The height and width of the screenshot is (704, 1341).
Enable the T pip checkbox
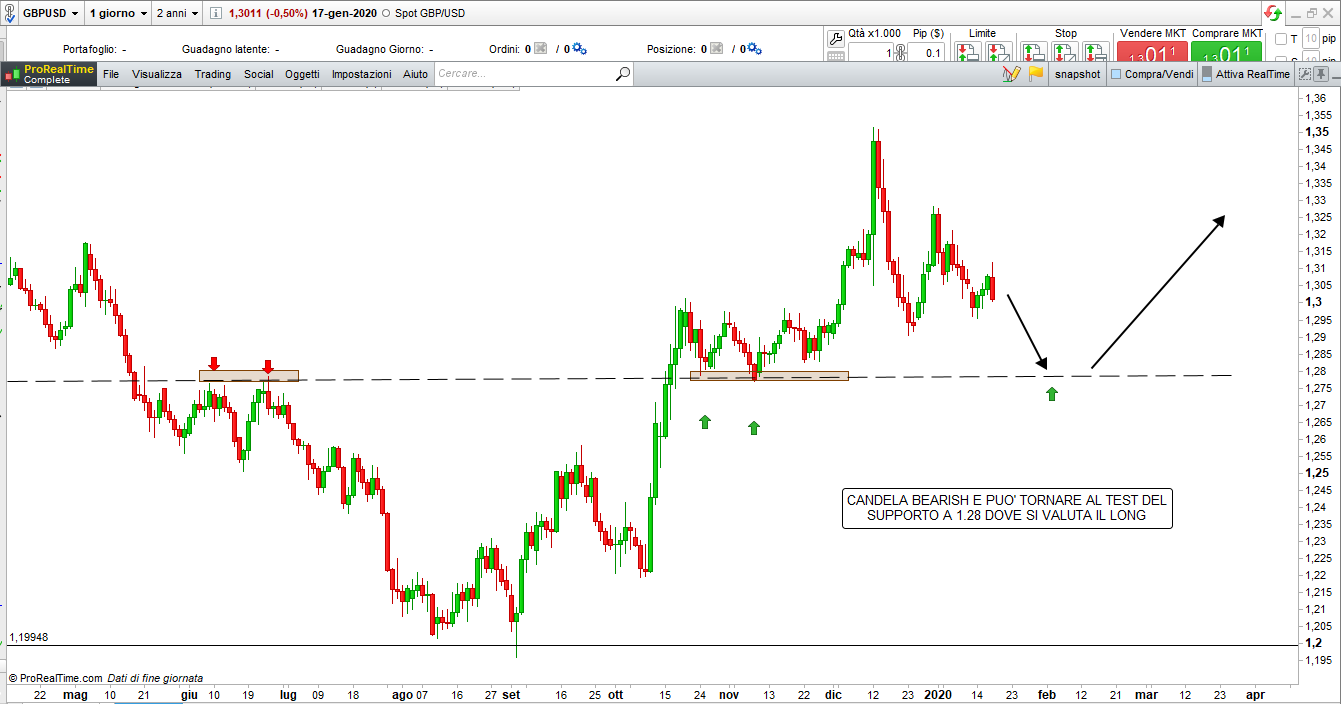point(1281,39)
